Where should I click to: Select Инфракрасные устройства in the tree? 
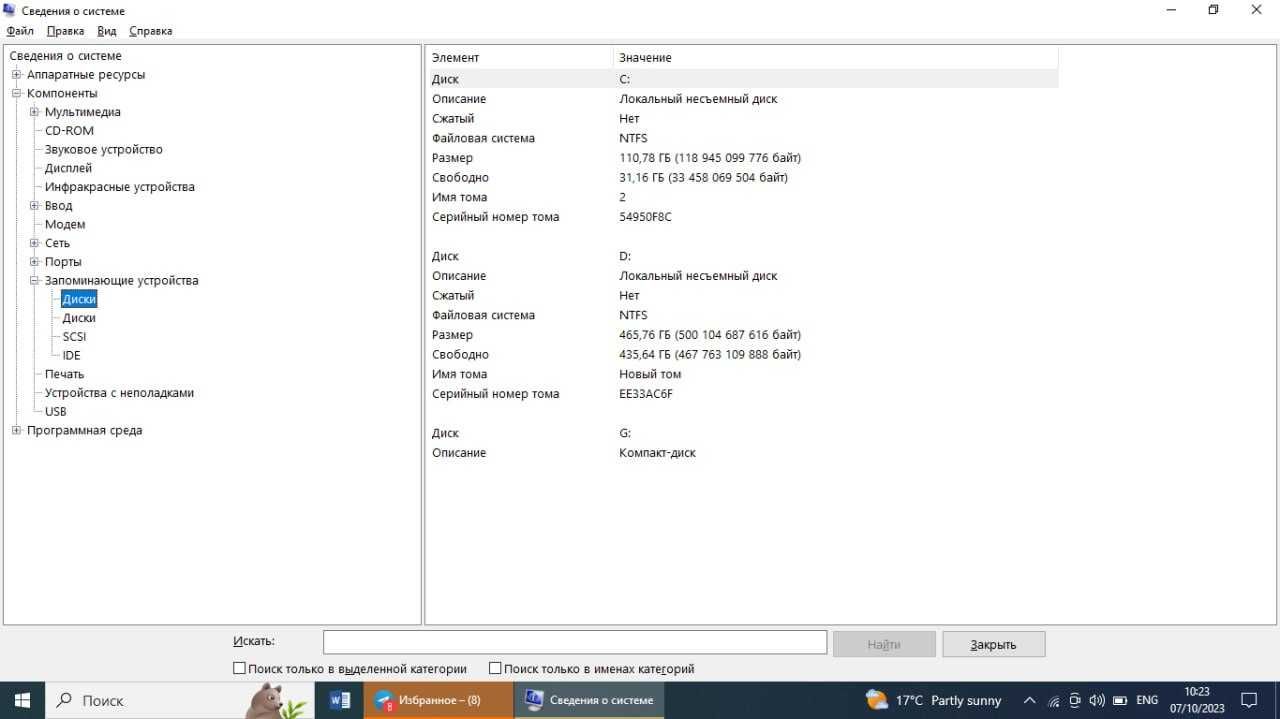coord(120,187)
